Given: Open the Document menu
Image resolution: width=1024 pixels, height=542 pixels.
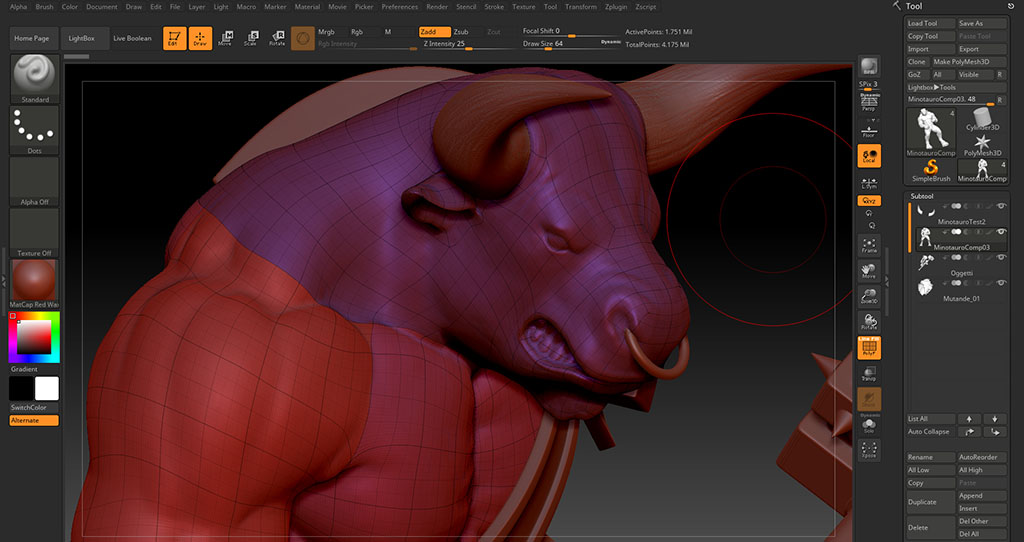Looking at the screenshot, I should (x=102, y=7).
